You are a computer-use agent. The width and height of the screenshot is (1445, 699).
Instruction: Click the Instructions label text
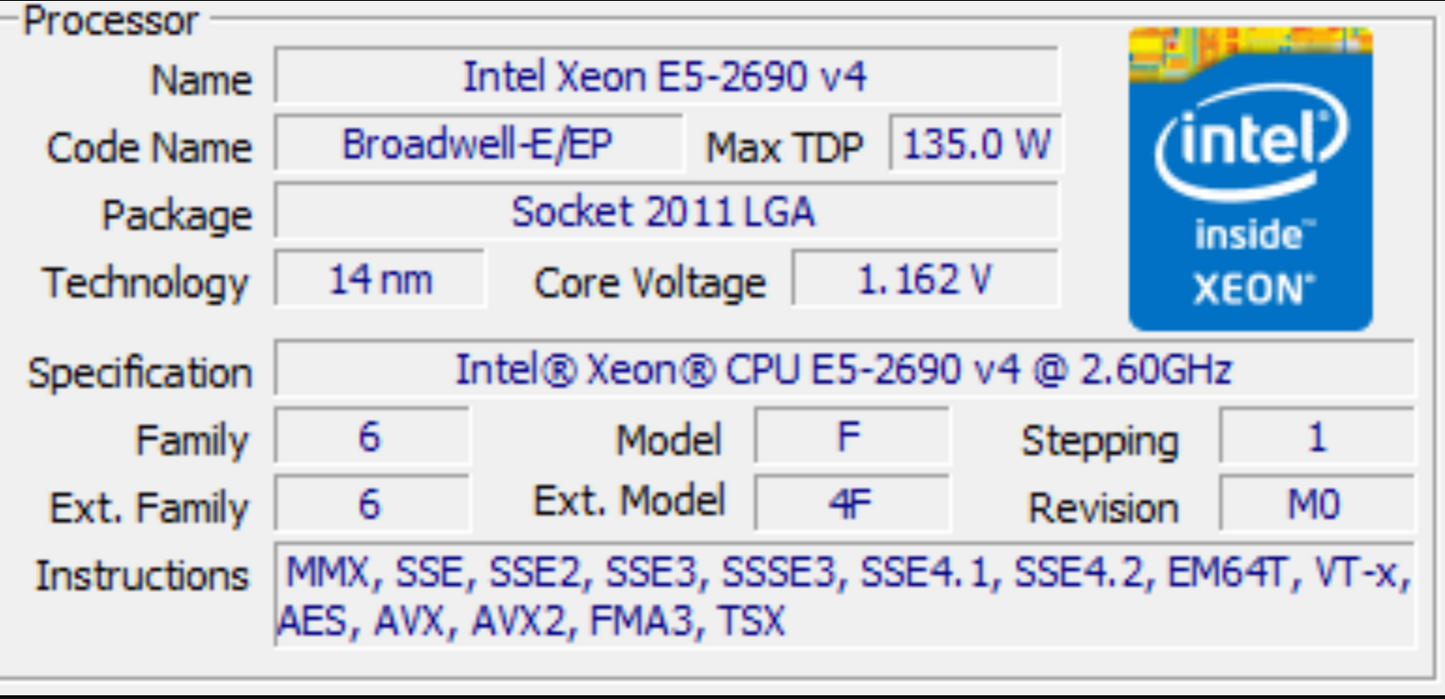click(142, 576)
